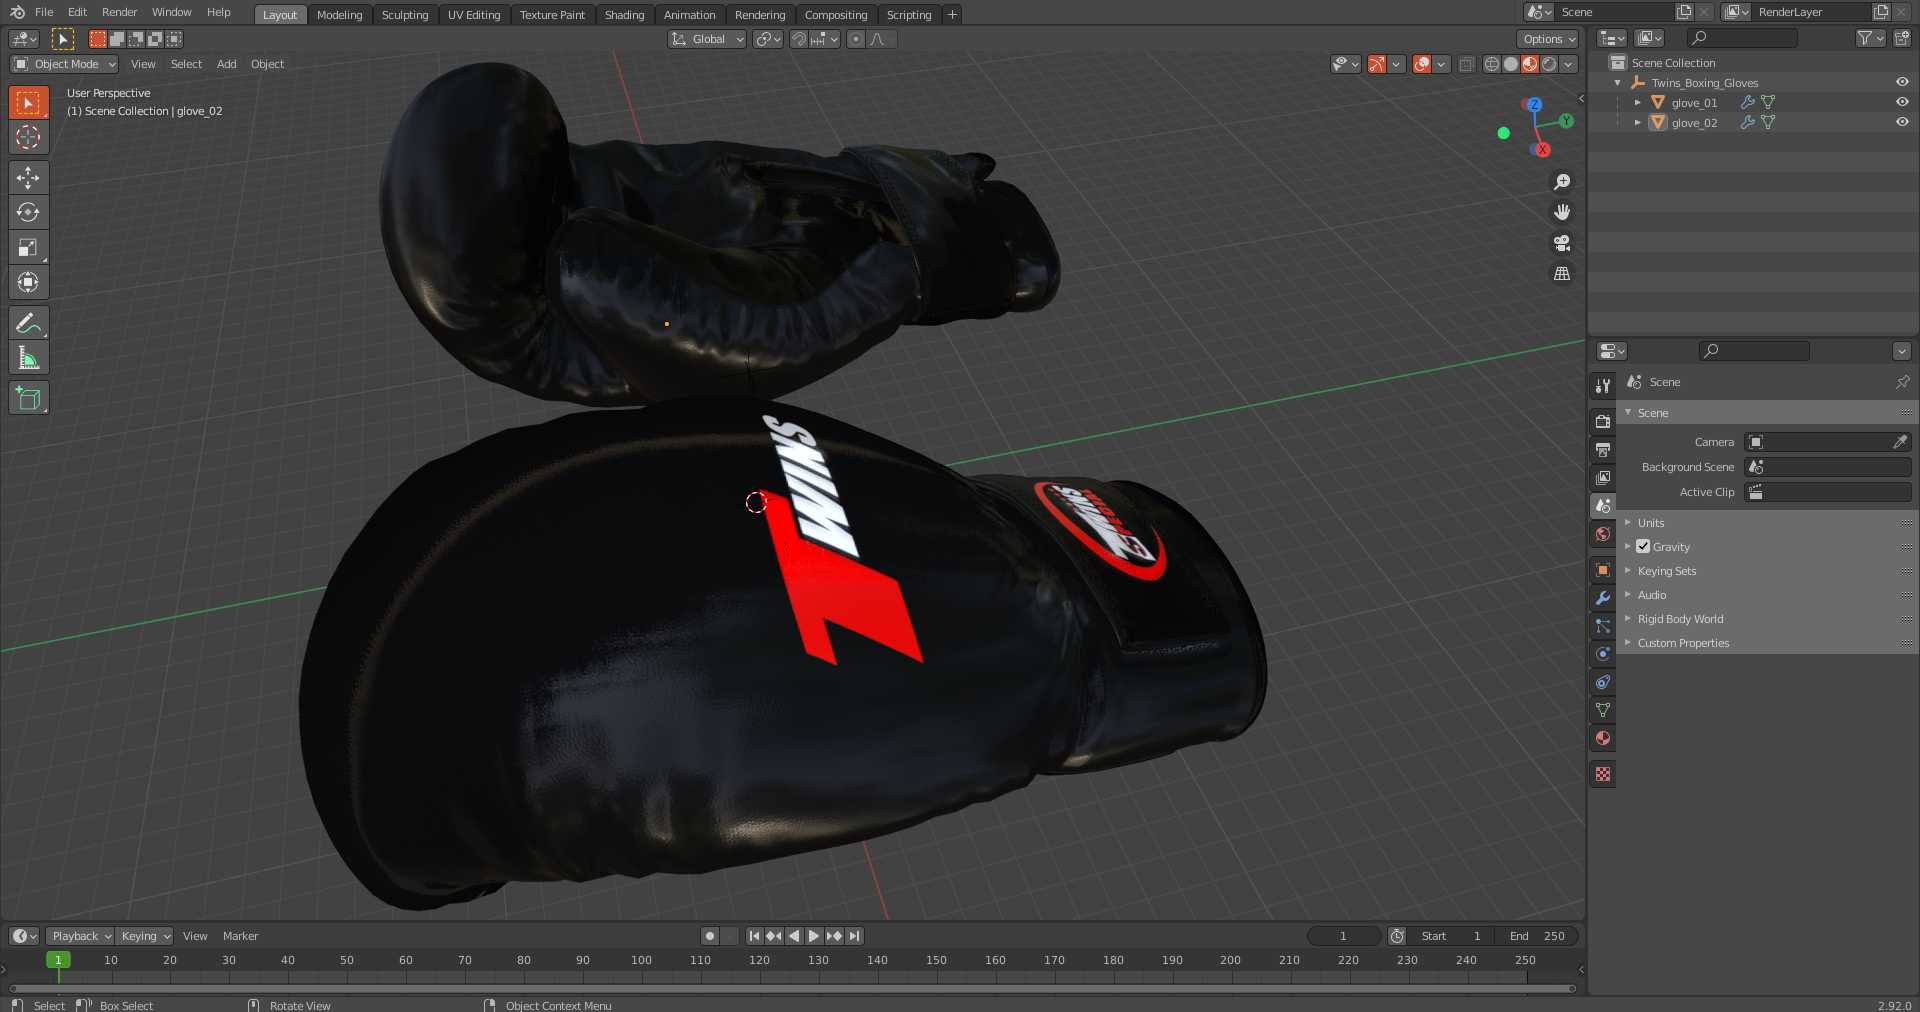Click the Zoom view magnifier icon

pos(1561,182)
